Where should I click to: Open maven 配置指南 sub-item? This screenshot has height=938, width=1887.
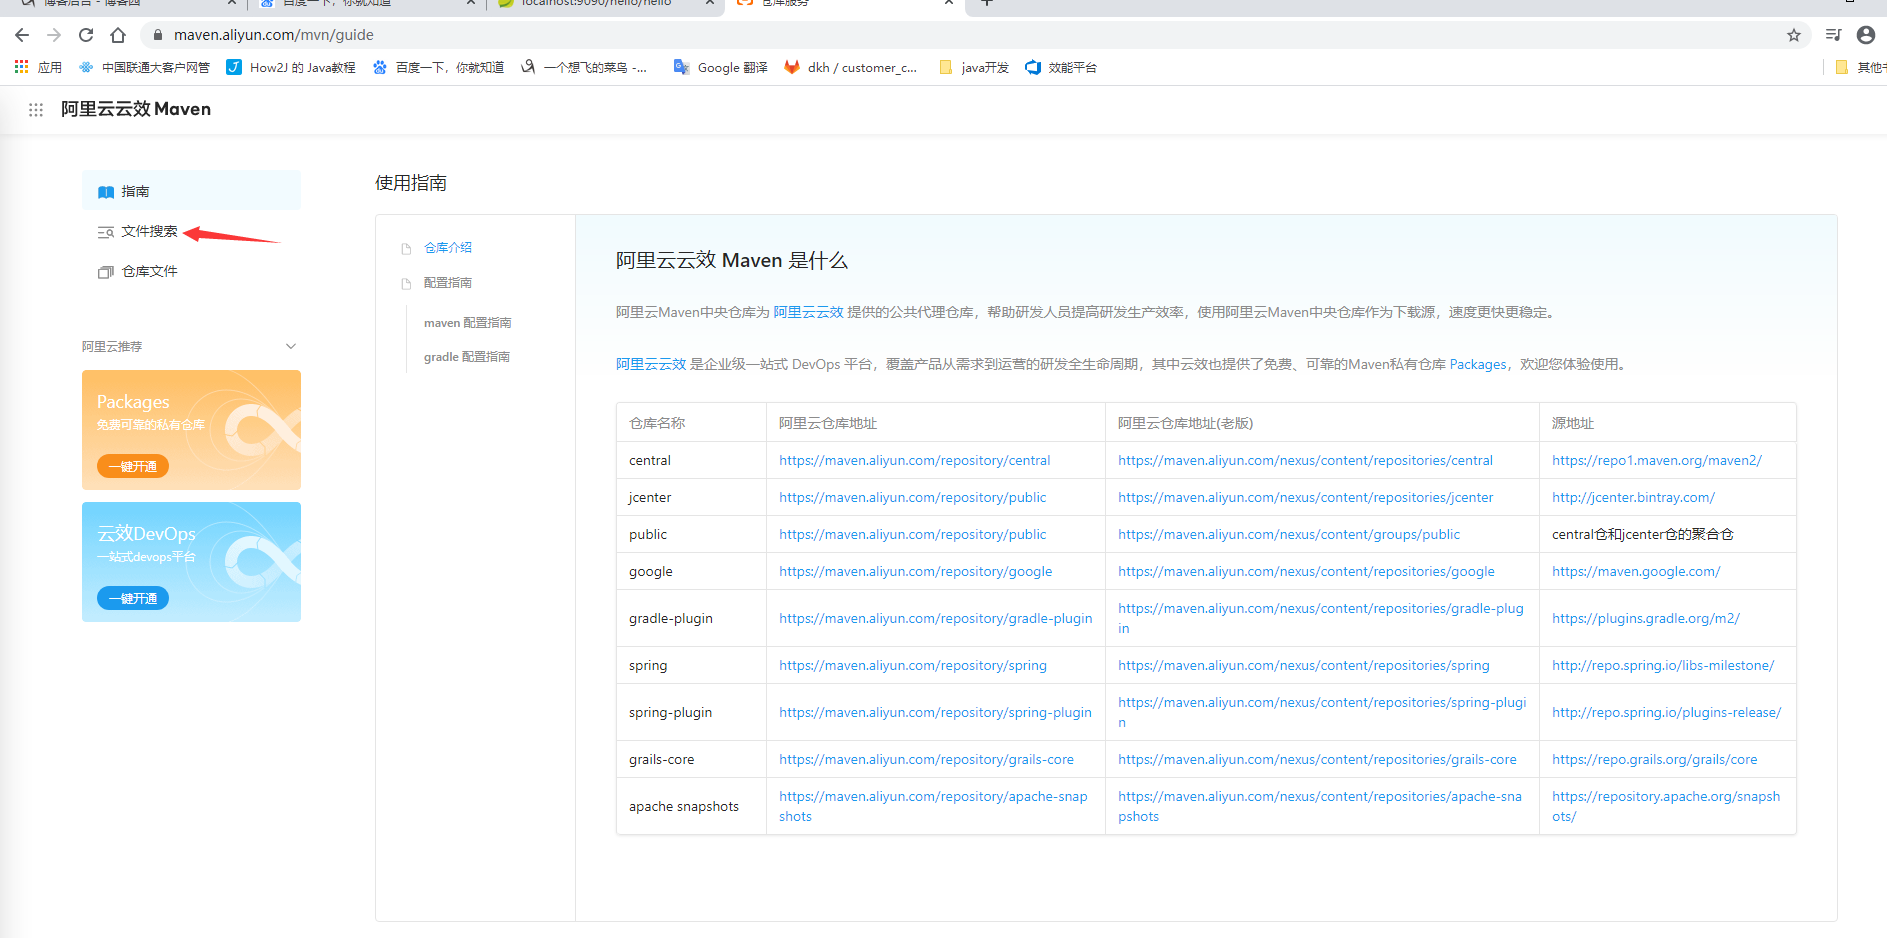(x=467, y=323)
